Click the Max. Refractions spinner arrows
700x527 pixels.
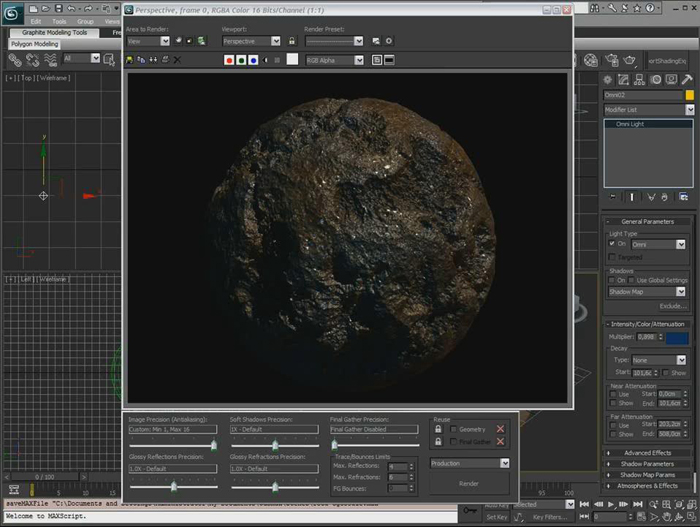[411, 477]
